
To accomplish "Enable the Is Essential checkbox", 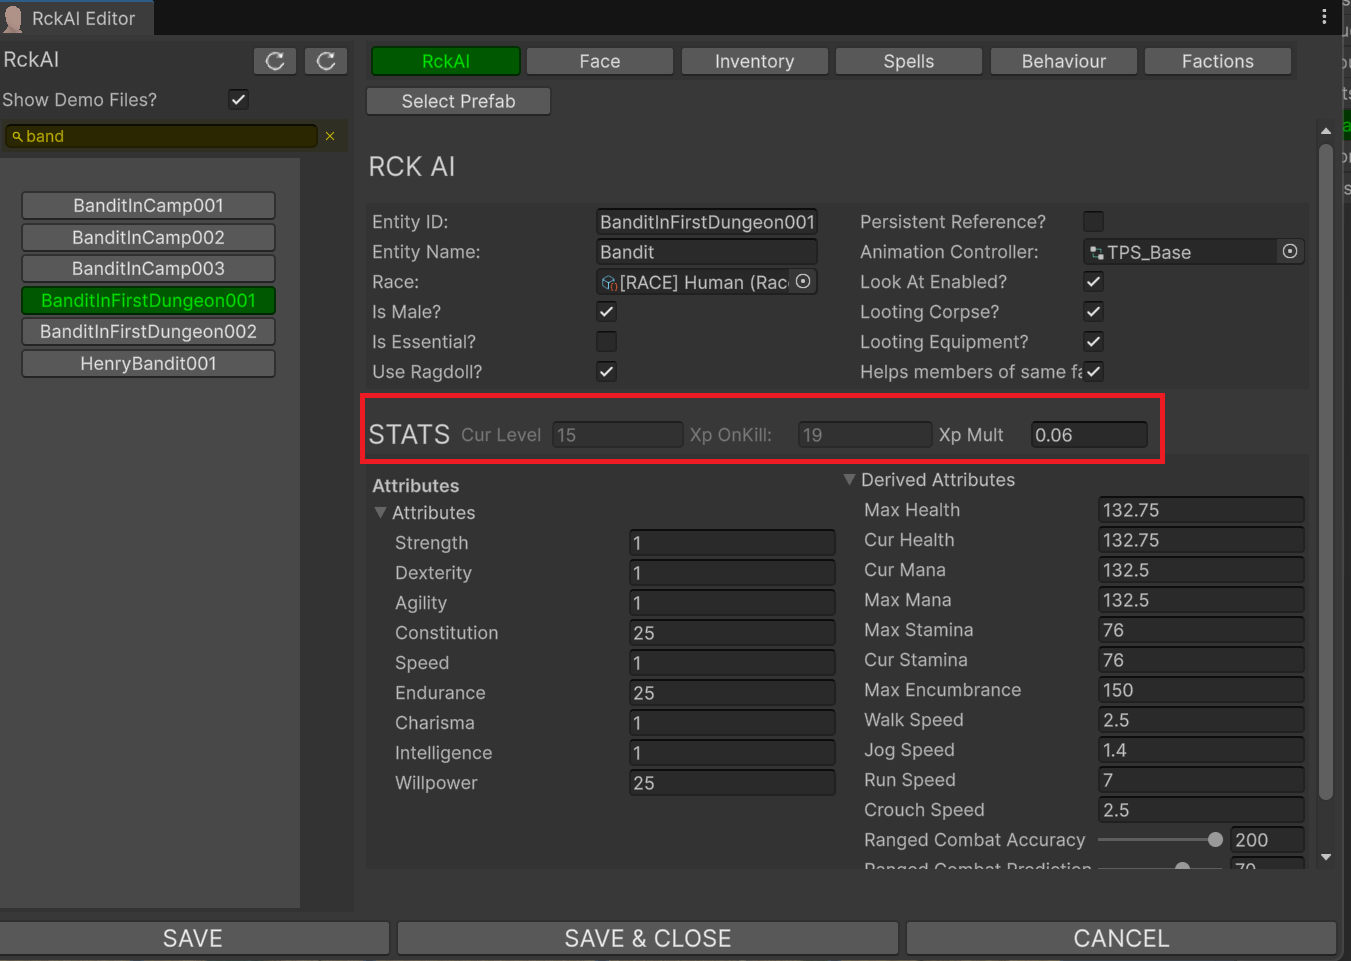I will [606, 342].
